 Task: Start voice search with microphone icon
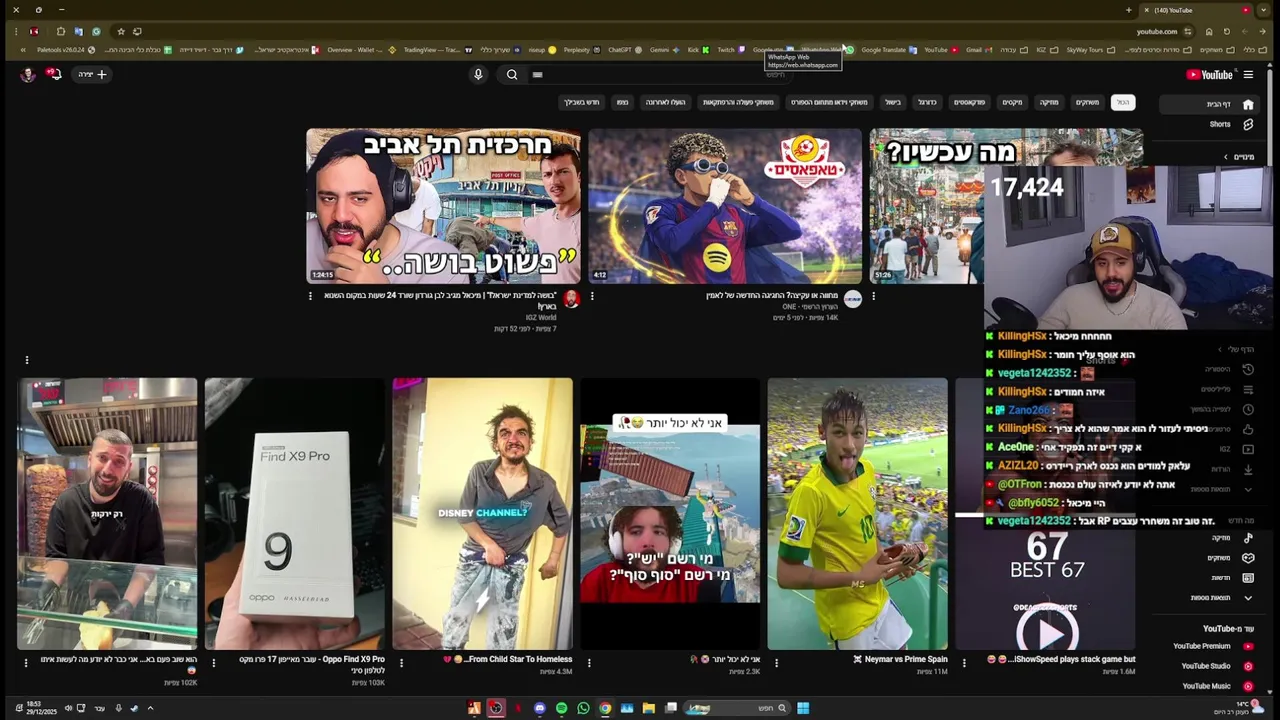pos(478,74)
